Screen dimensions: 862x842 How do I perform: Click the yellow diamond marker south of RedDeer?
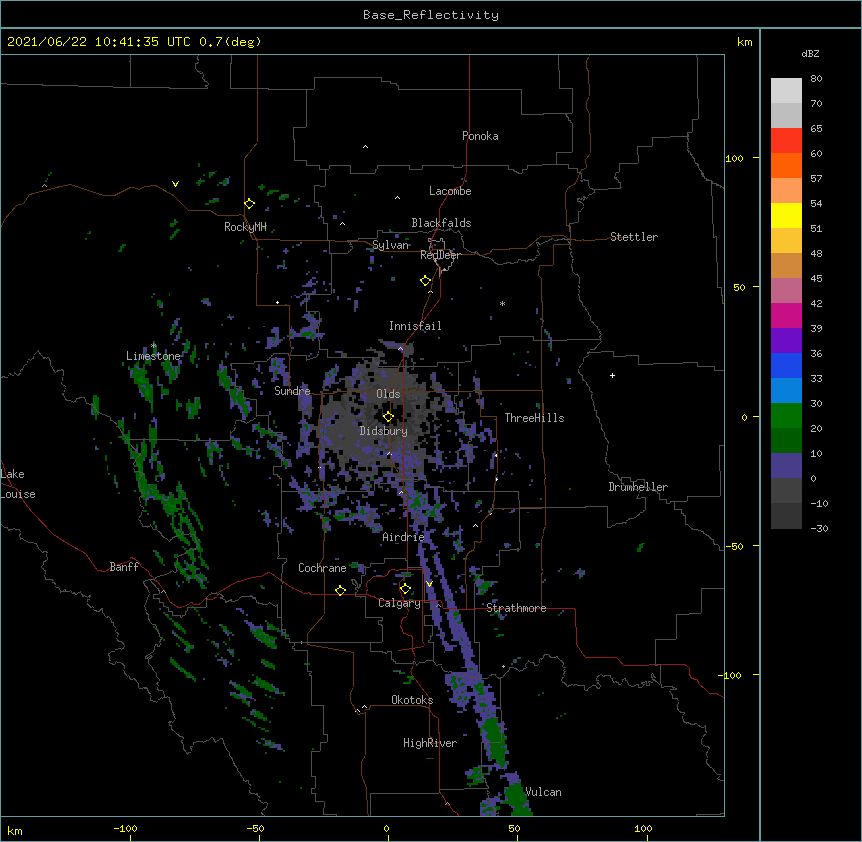(426, 281)
